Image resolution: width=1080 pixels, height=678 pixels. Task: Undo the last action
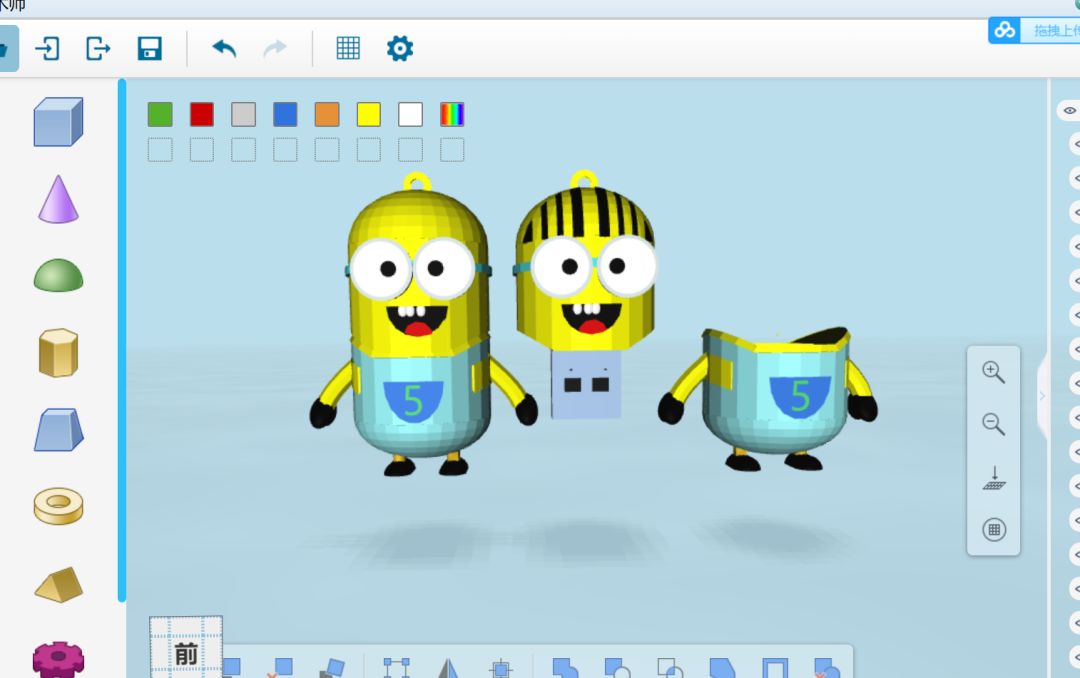pyautogui.click(x=224, y=48)
